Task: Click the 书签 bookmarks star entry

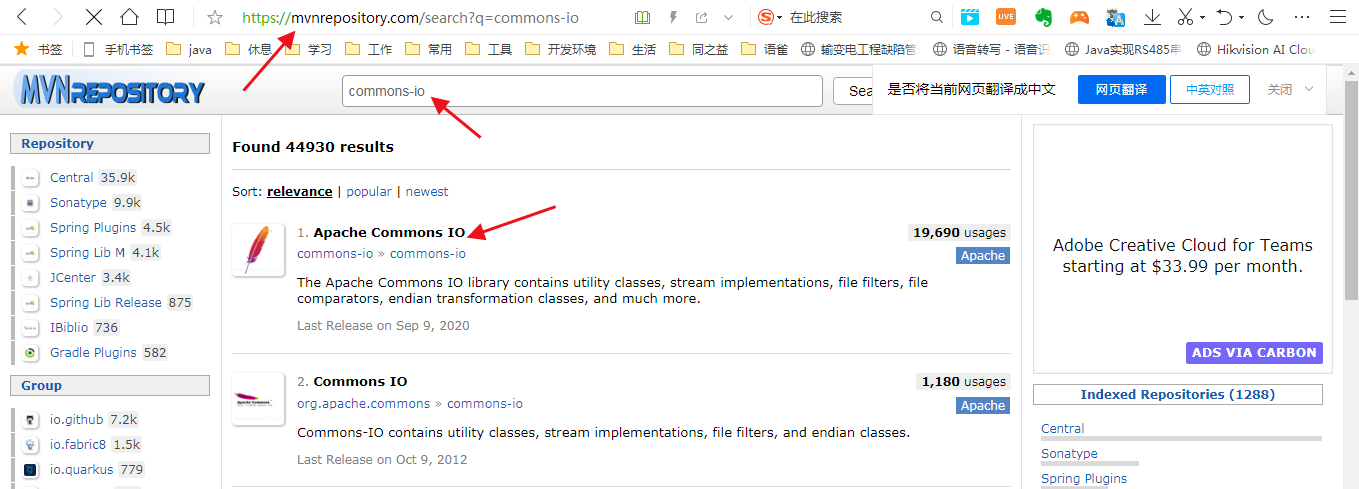Action: coord(38,49)
